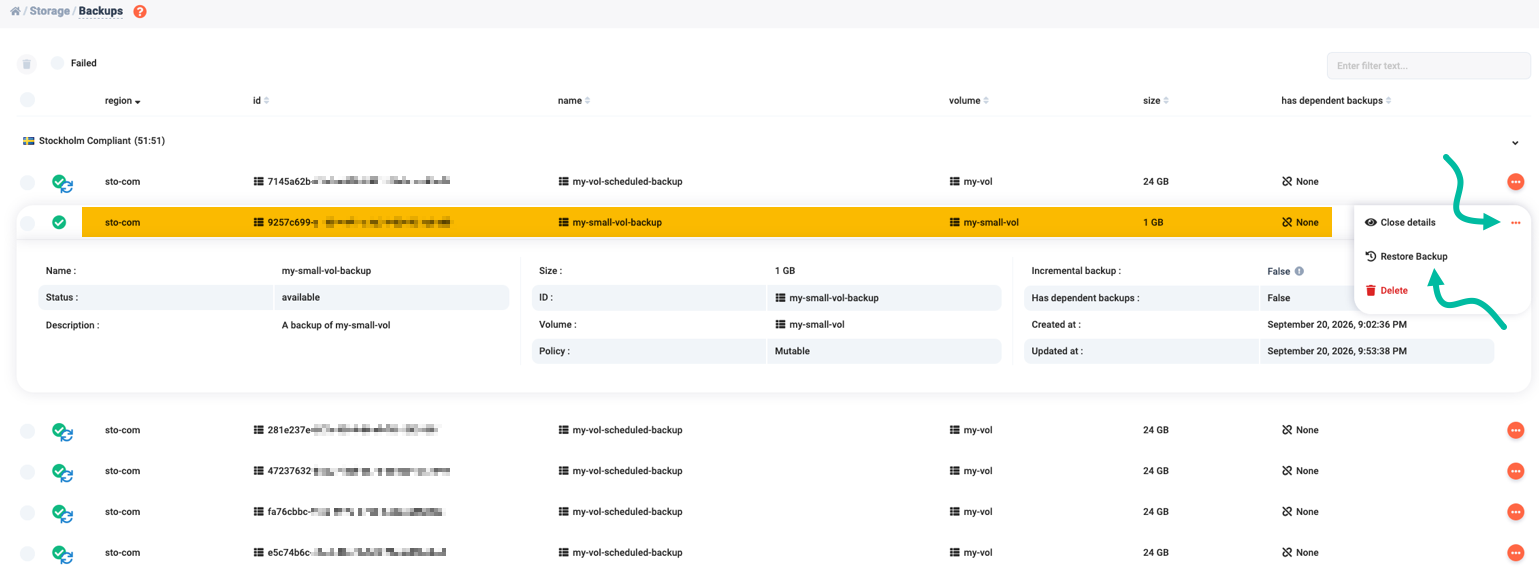
Task: Click my-vol volume of row e5c74b6c
Action: 971,552
